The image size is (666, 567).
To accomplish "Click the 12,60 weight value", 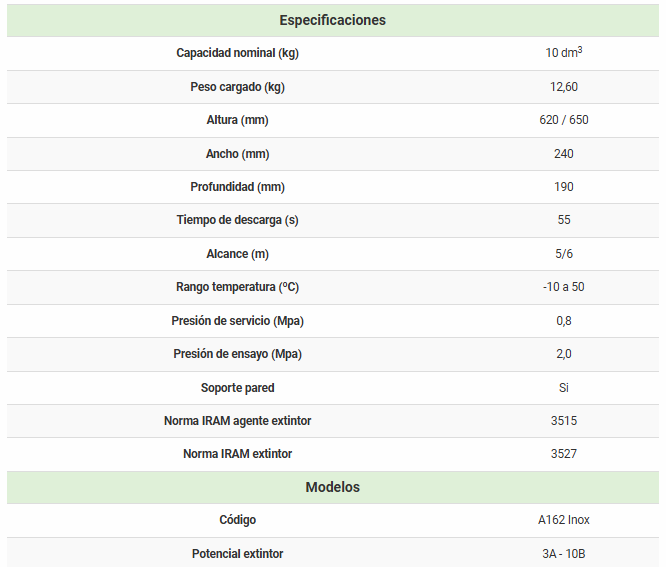I will (x=563, y=87).
